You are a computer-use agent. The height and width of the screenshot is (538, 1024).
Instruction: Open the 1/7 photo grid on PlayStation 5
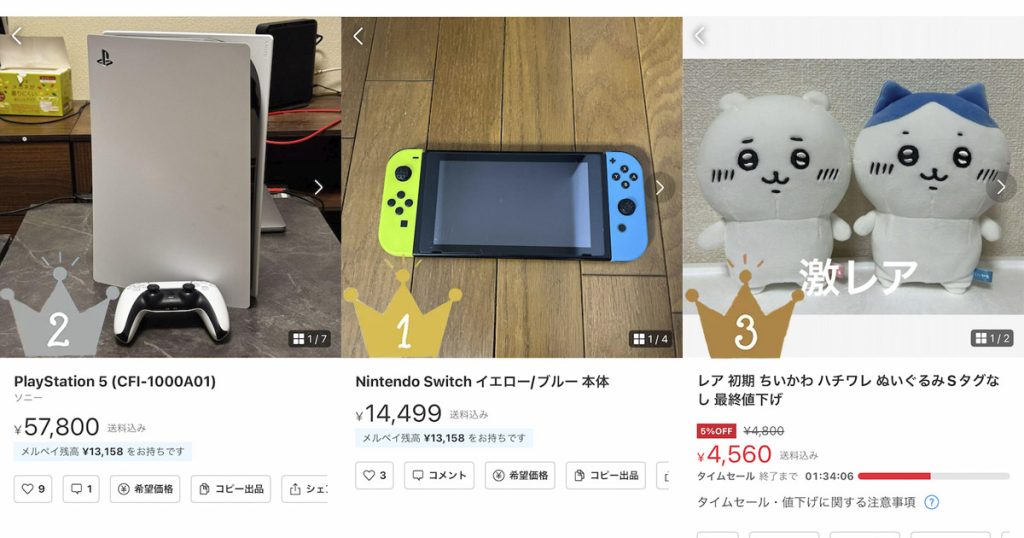310,338
